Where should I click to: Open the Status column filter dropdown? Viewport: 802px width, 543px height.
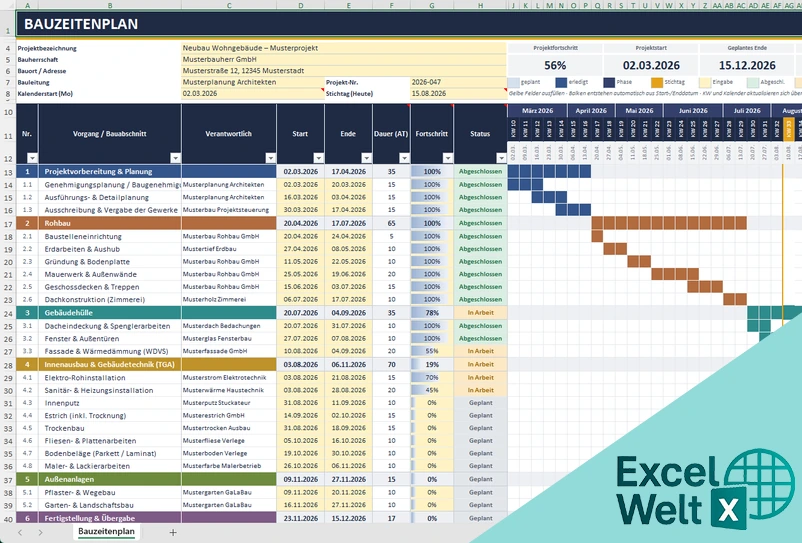tap(501, 158)
